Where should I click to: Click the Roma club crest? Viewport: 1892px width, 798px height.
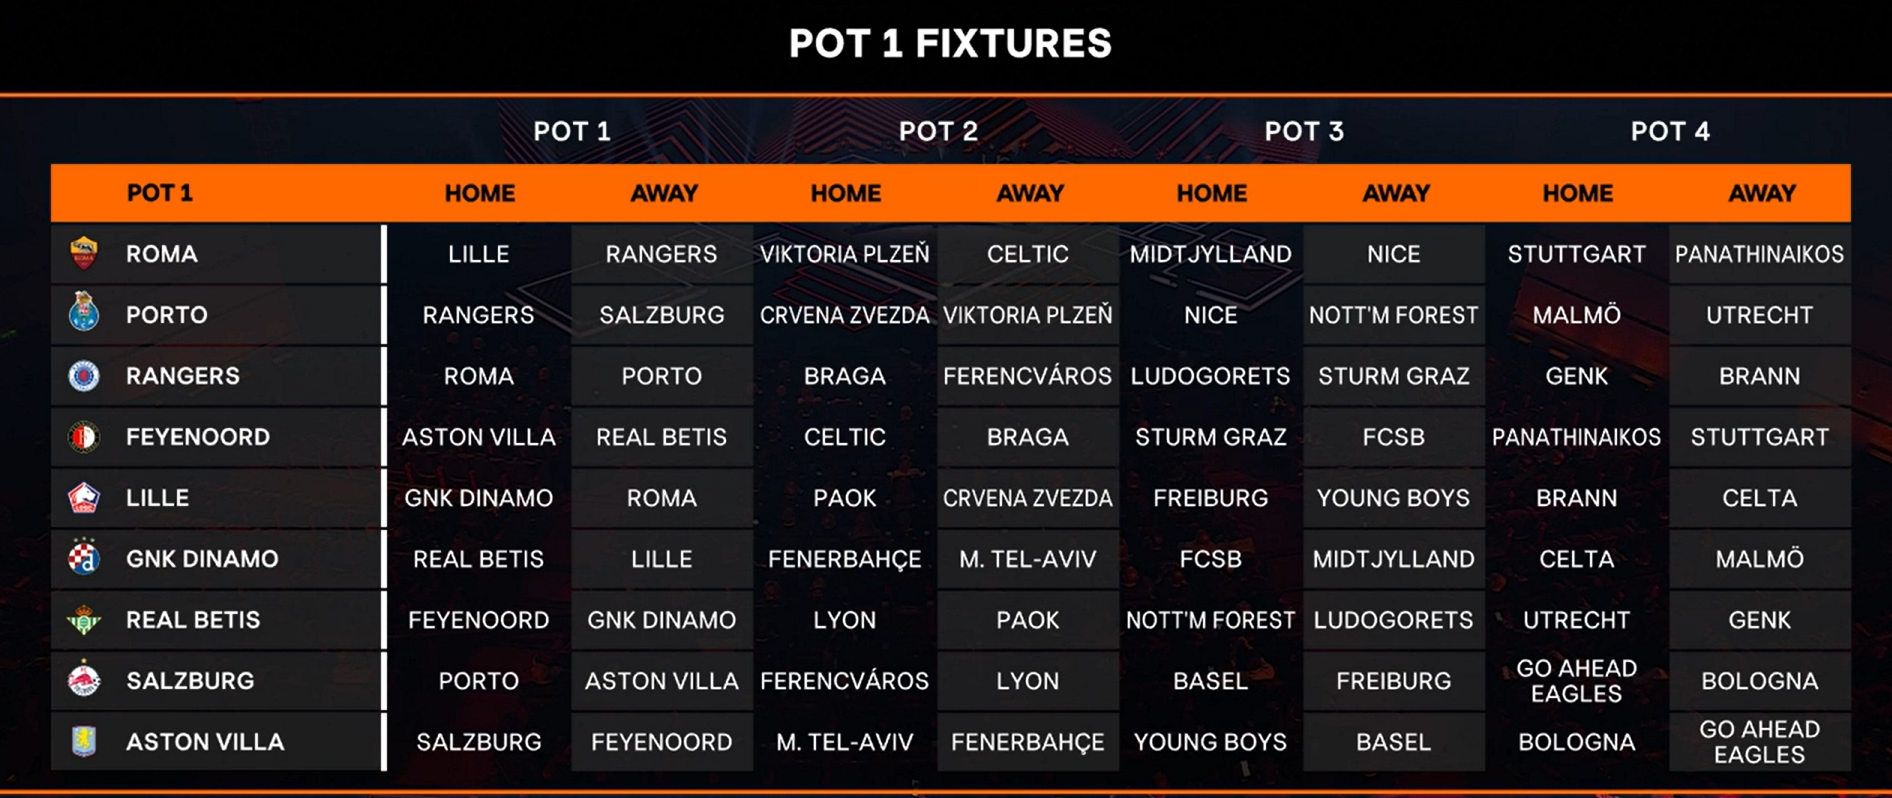[84, 254]
